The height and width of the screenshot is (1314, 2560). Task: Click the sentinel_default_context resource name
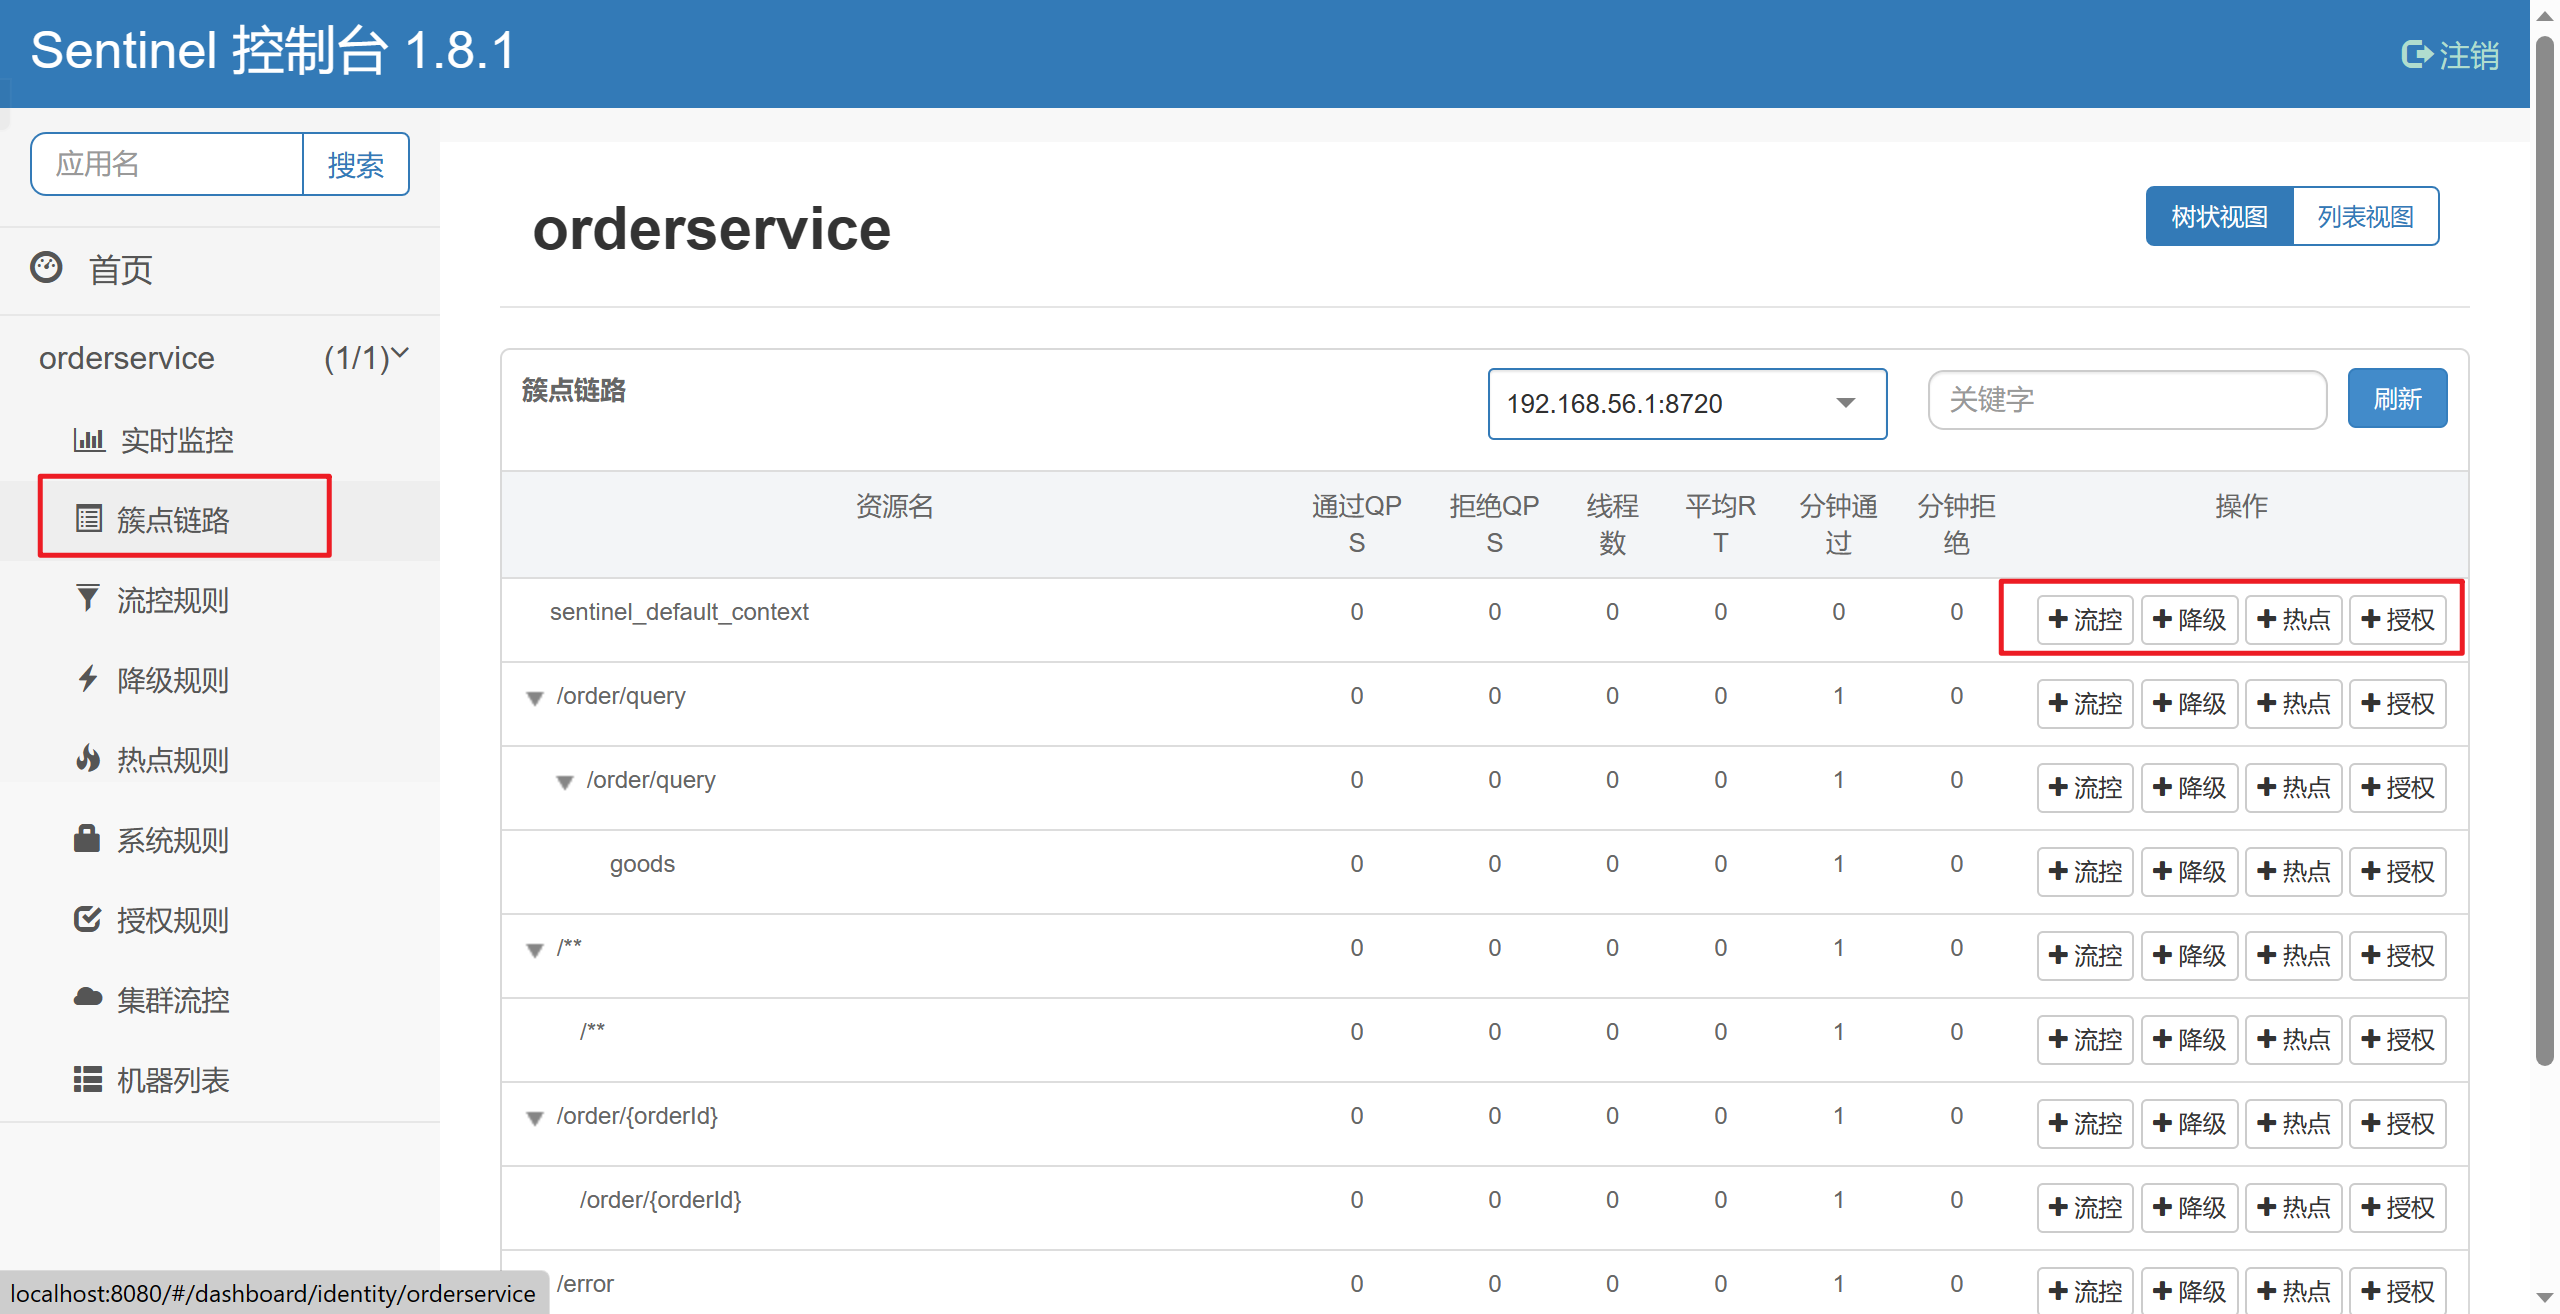point(679,612)
